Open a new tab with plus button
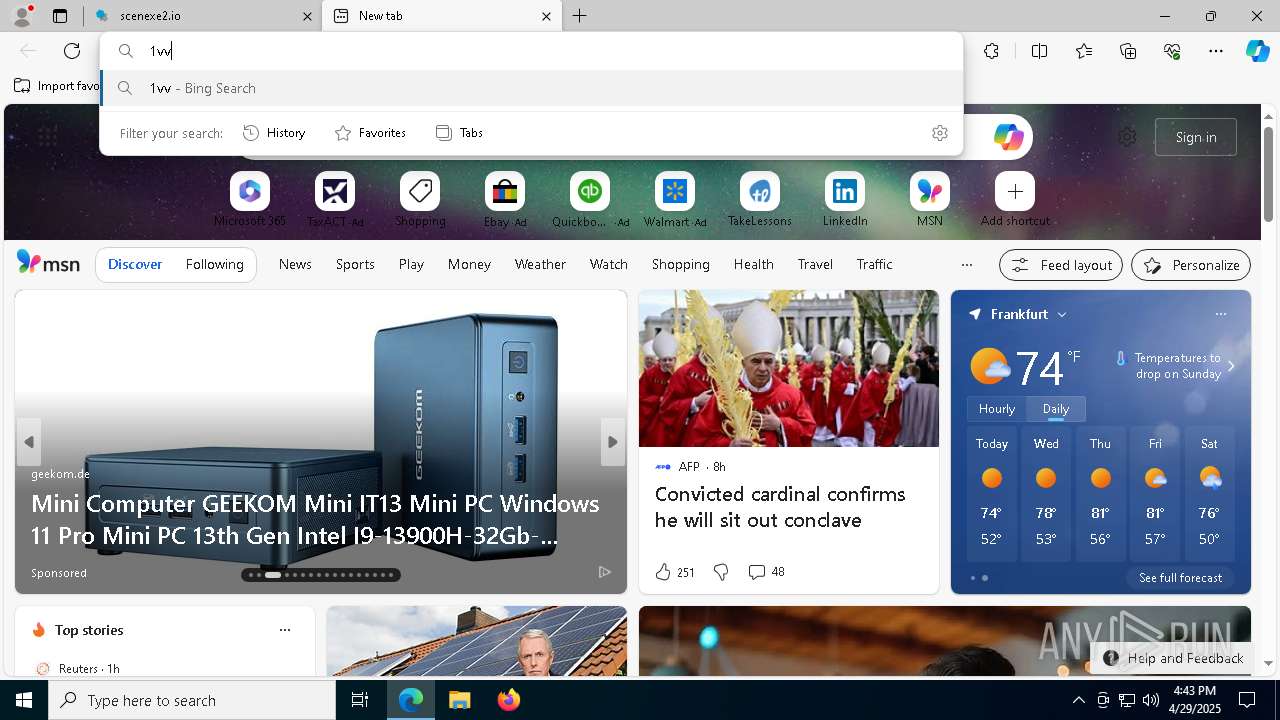The height and width of the screenshot is (720, 1280). (x=580, y=16)
